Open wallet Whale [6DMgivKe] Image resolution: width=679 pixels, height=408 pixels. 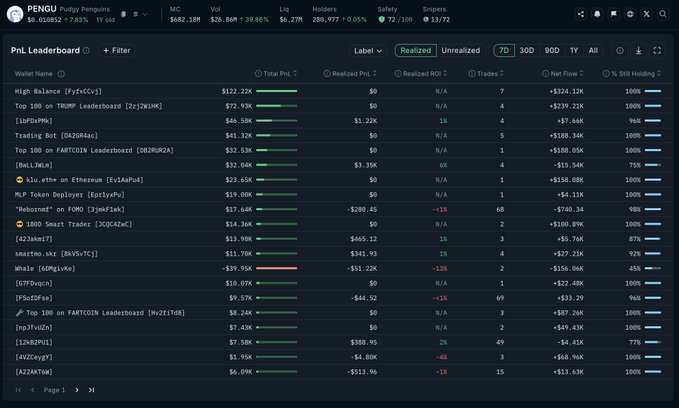[45, 269]
